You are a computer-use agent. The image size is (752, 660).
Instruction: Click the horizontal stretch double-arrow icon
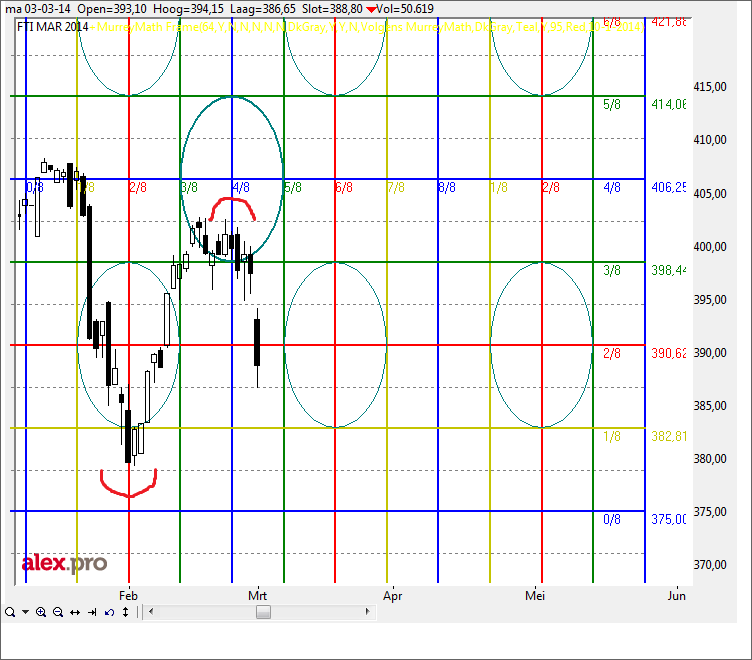tap(75, 612)
